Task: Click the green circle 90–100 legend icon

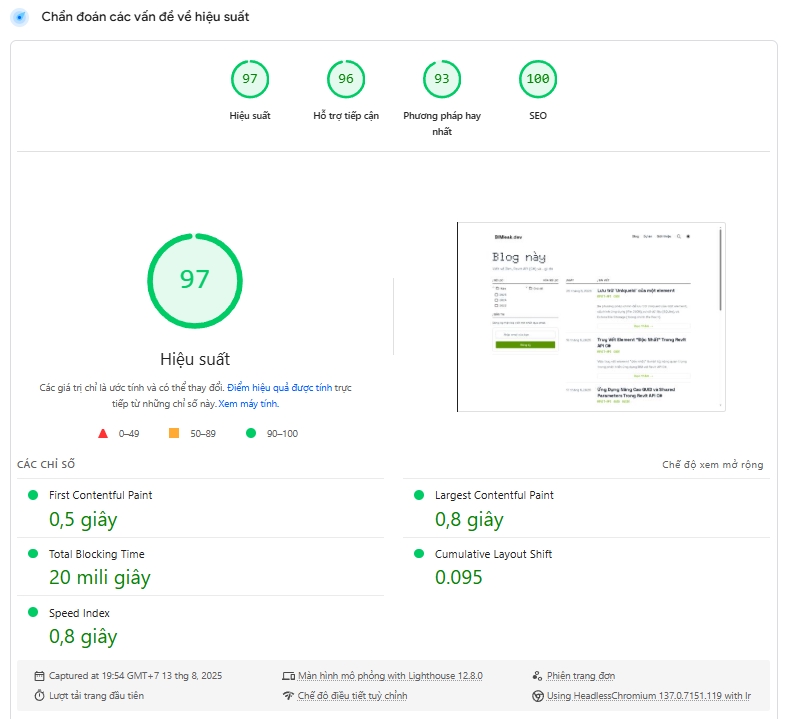Action: [251, 433]
